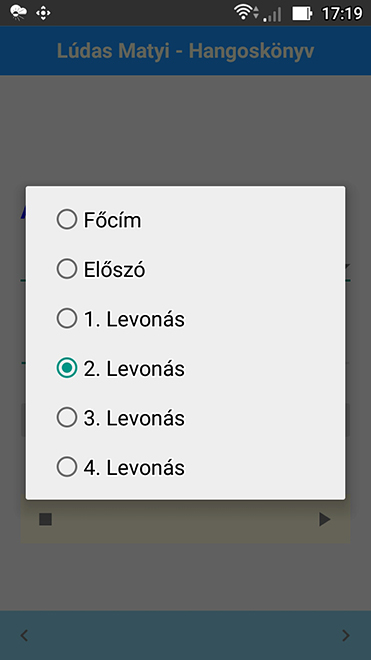The height and width of the screenshot is (660, 371).
Task: Tap the weather cloud notification icon
Action: point(18,13)
